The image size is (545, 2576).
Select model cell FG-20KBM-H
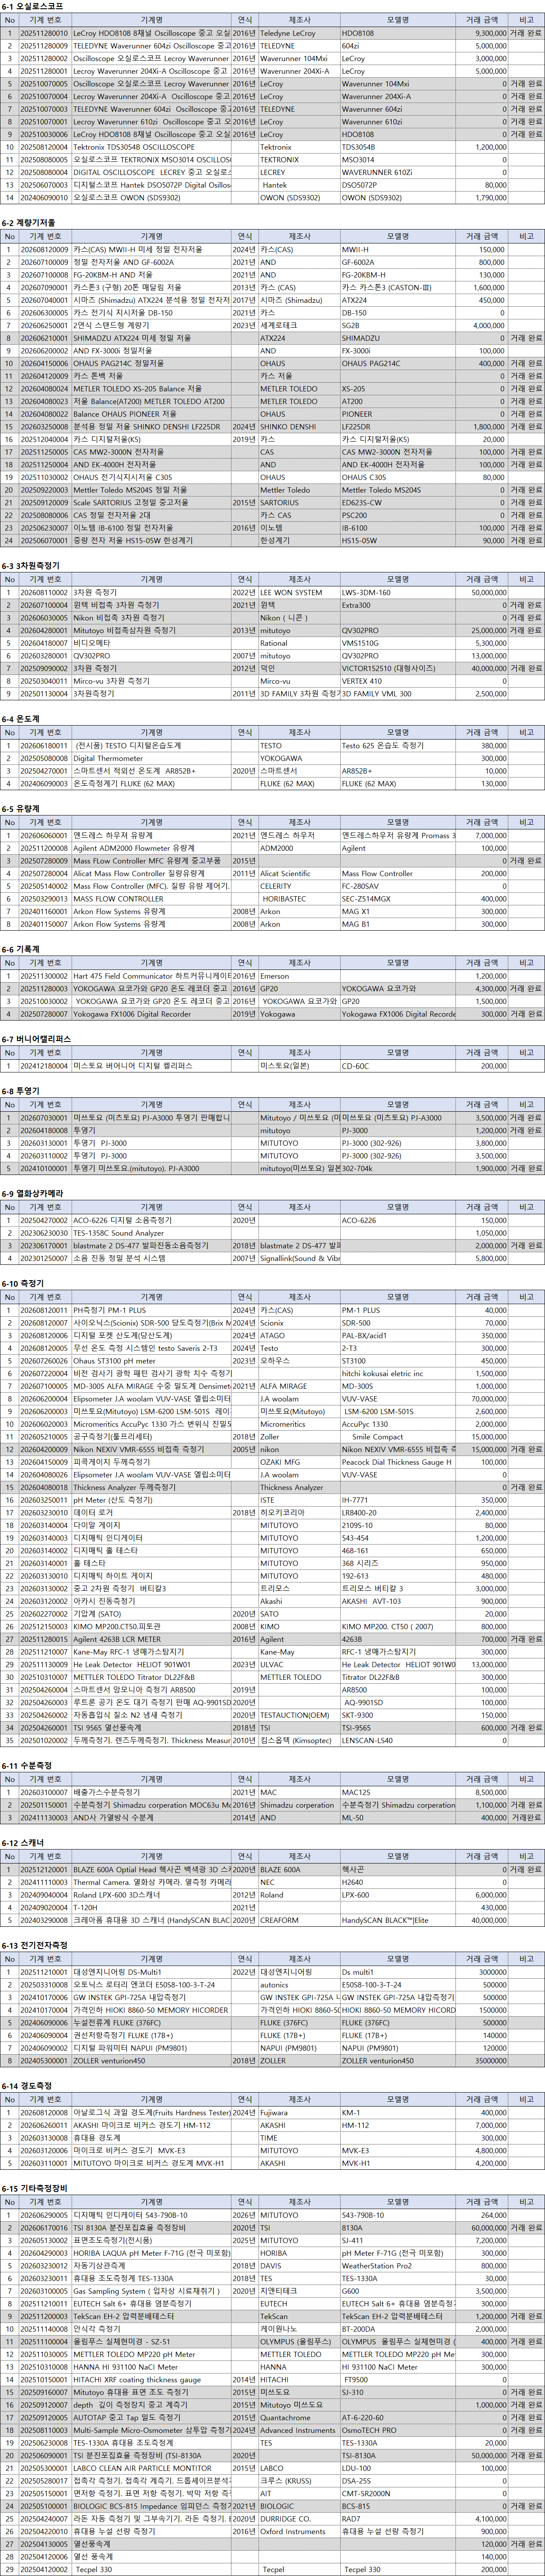pos(397,275)
